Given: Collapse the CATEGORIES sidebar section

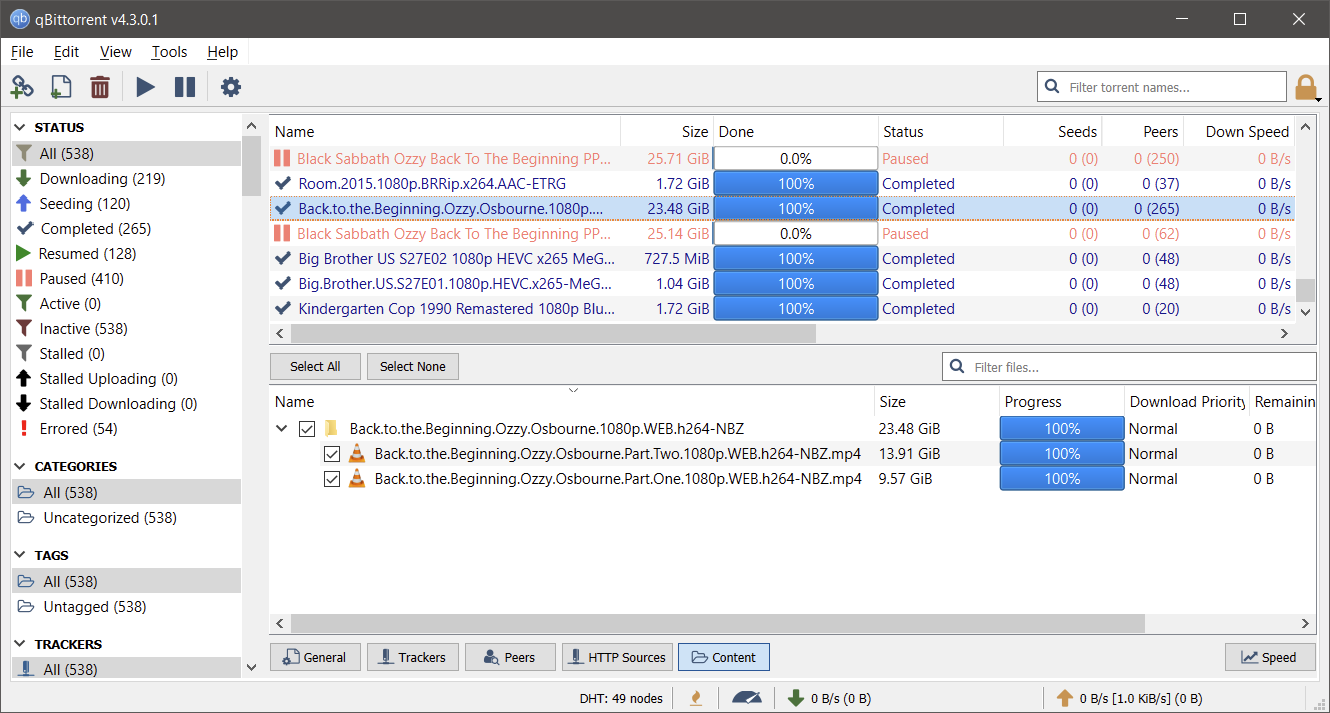Looking at the screenshot, I should click(x=21, y=466).
